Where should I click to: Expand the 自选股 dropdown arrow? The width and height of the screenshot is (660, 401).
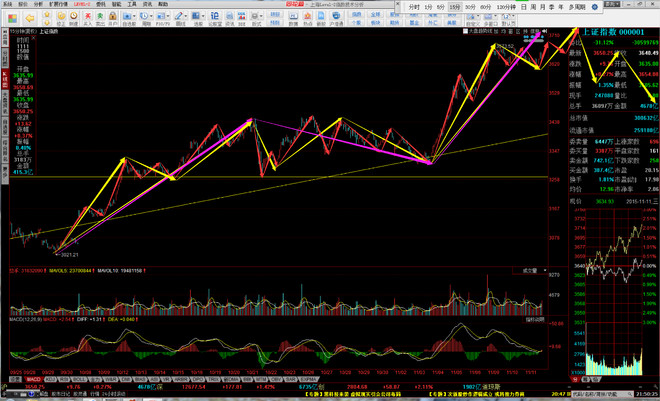click(134, 16)
